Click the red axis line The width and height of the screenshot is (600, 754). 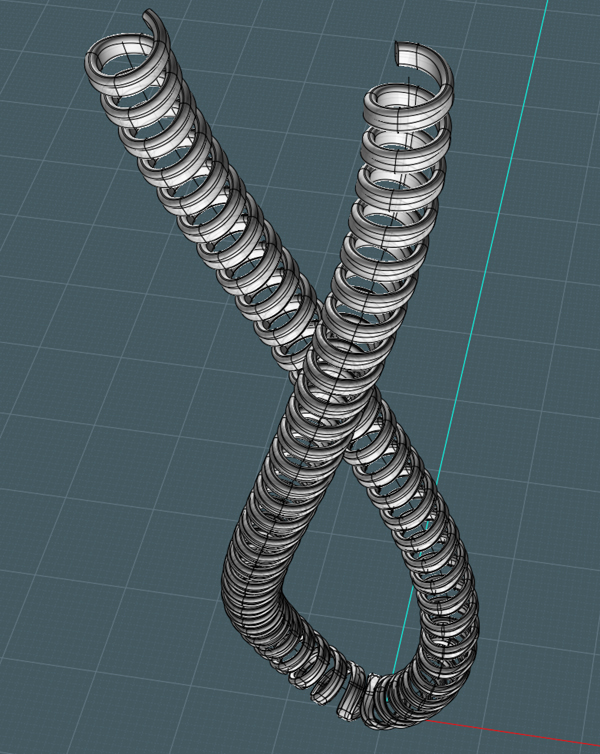512,733
